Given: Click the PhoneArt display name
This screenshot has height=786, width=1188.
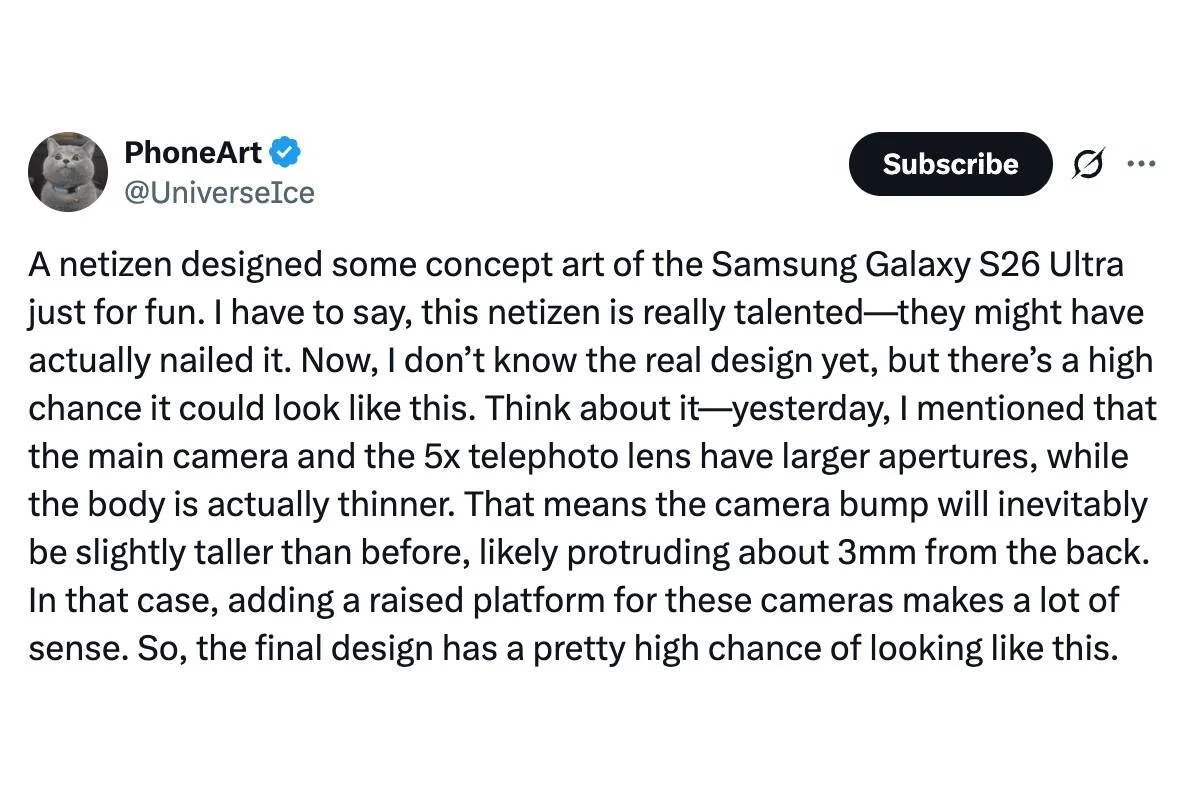Looking at the screenshot, I should tap(193, 153).
